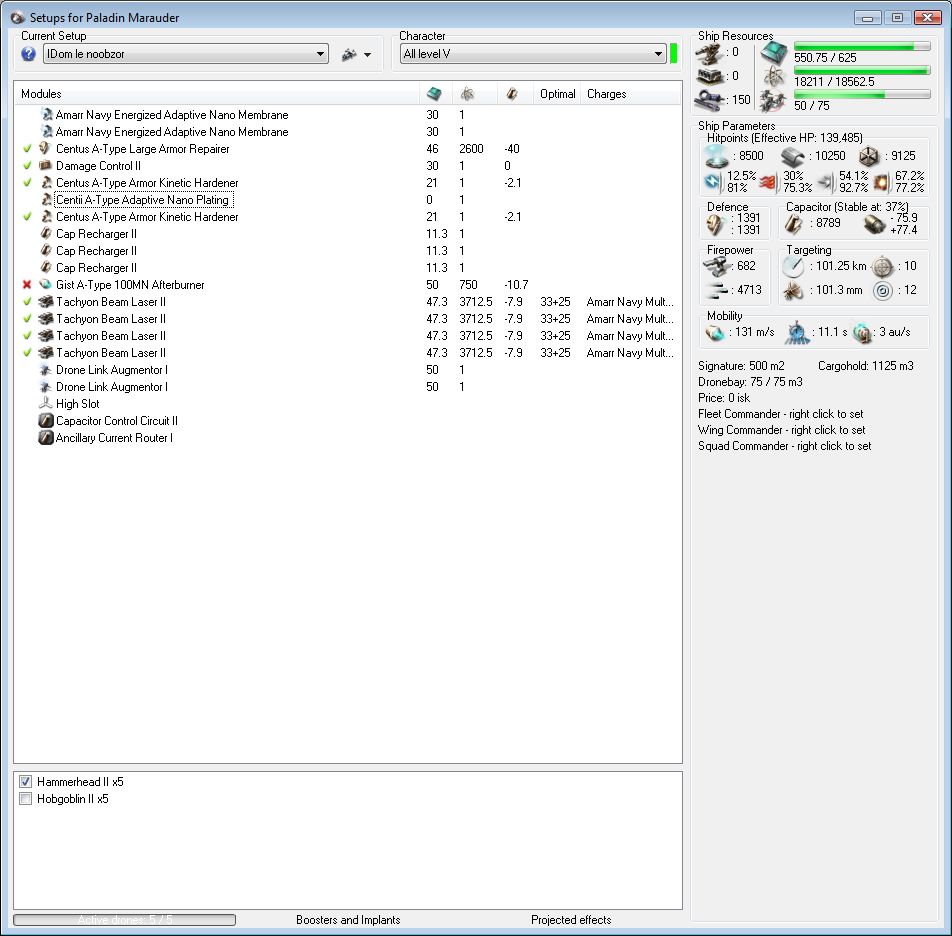Click the max velocity icon showing 131 m/s

pos(716,333)
